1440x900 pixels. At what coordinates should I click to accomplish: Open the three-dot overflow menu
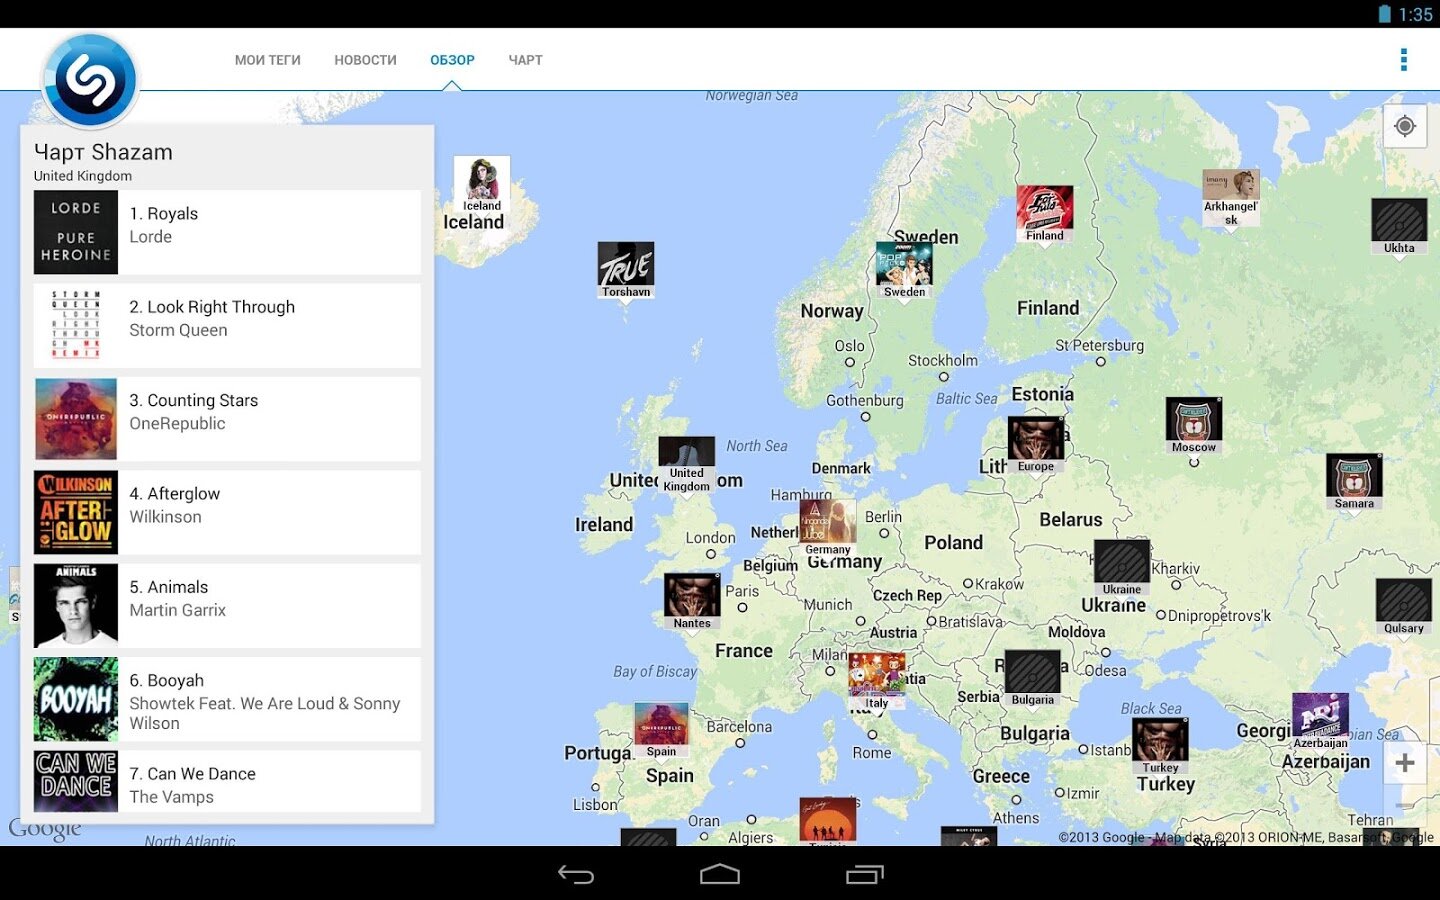pyautogui.click(x=1404, y=60)
